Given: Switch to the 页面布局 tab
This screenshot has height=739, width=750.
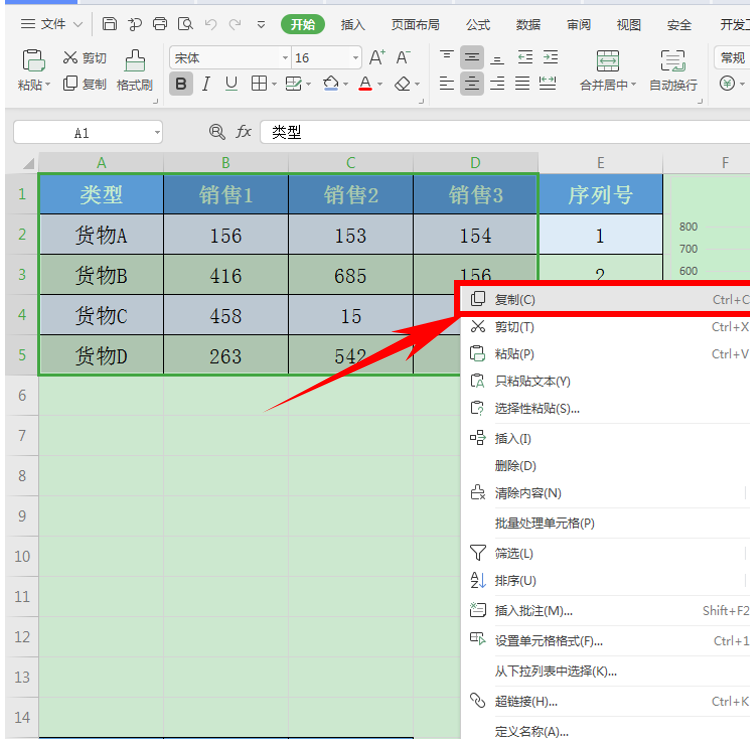Looking at the screenshot, I should tap(415, 24).
